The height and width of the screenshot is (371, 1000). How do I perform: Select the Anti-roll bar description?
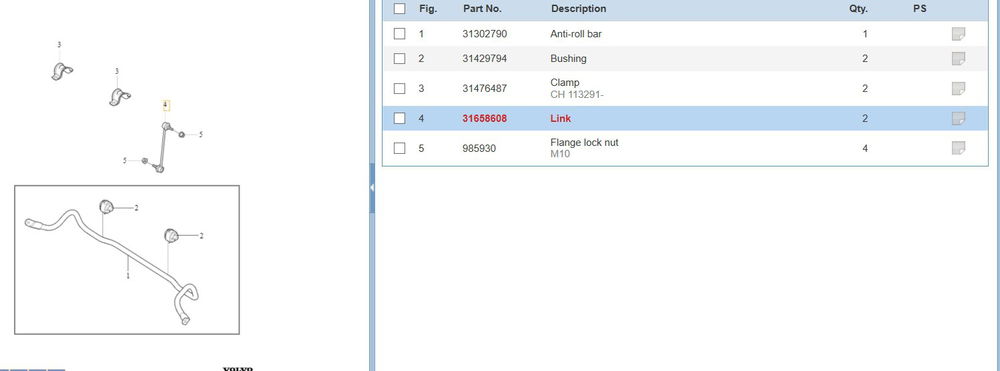pyautogui.click(x=576, y=34)
